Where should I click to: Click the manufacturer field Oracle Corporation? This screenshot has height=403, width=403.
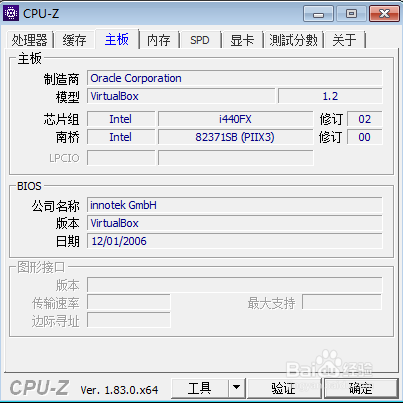pyautogui.click(x=235, y=78)
